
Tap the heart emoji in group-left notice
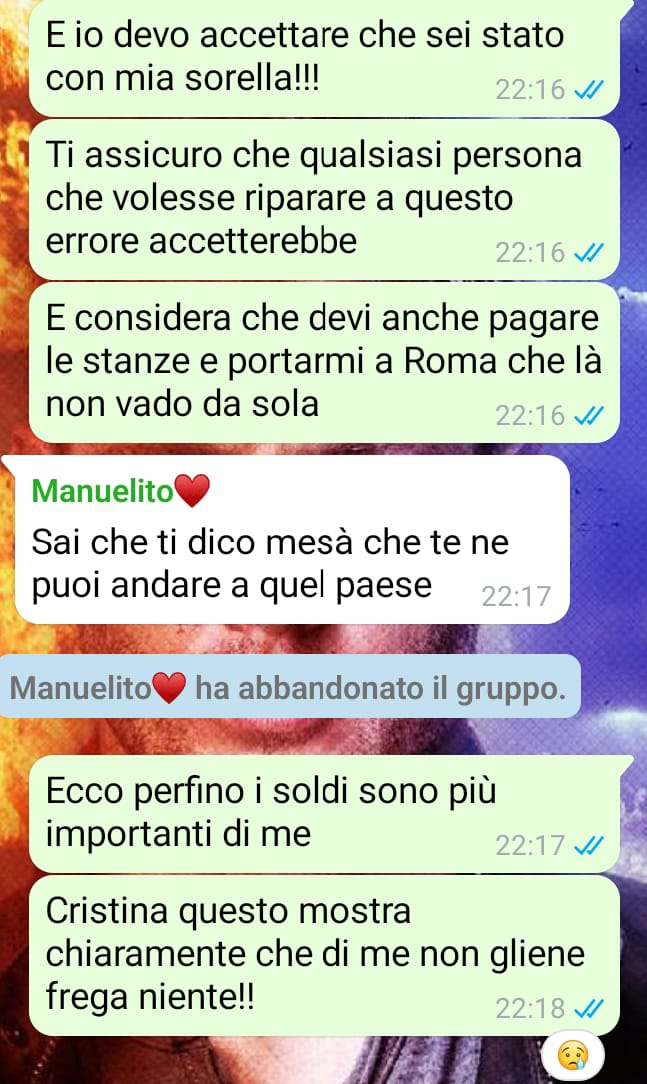pyautogui.click(x=169, y=689)
